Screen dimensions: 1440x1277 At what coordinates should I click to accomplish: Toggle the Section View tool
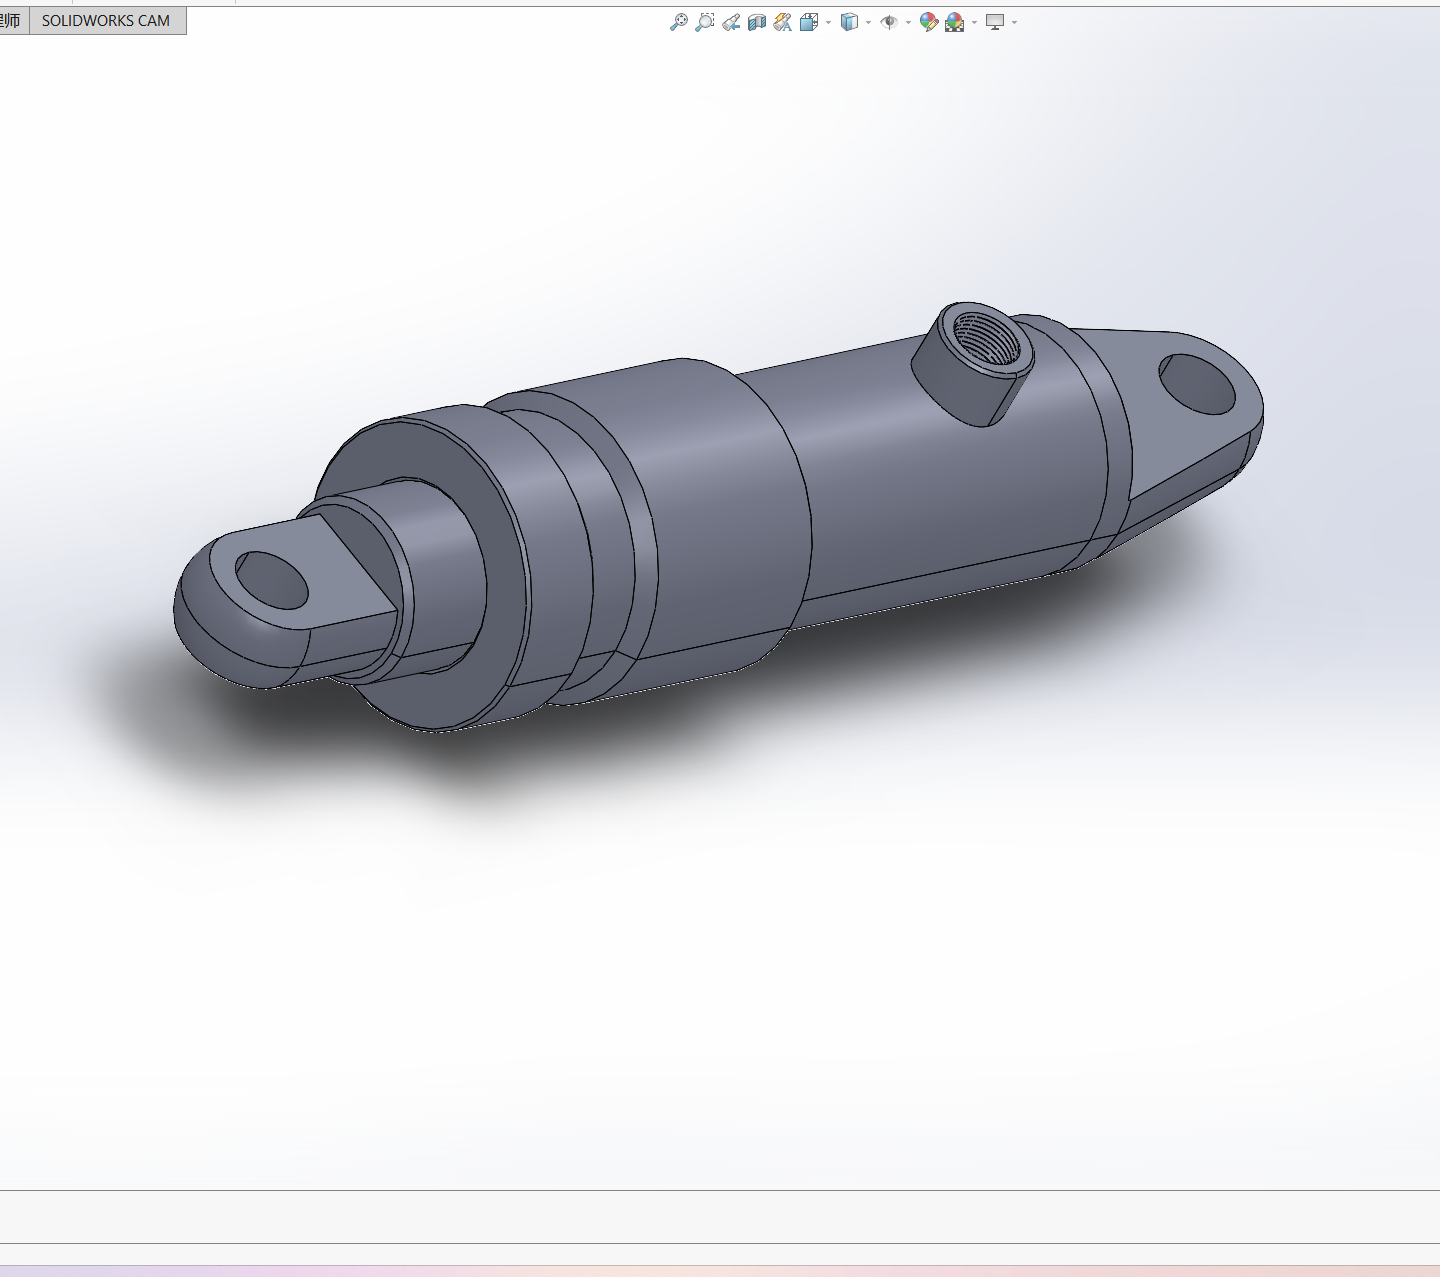(x=757, y=22)
